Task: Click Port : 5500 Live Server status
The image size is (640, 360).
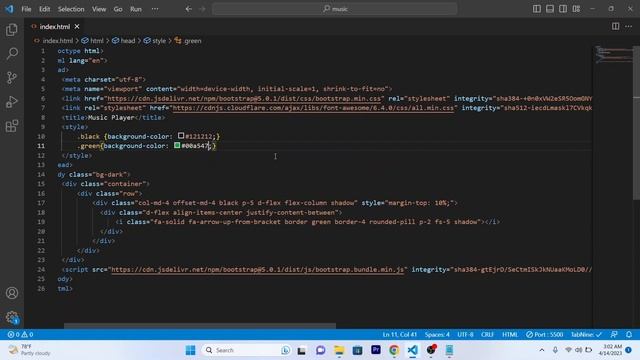Action: [x=544, y=334]
